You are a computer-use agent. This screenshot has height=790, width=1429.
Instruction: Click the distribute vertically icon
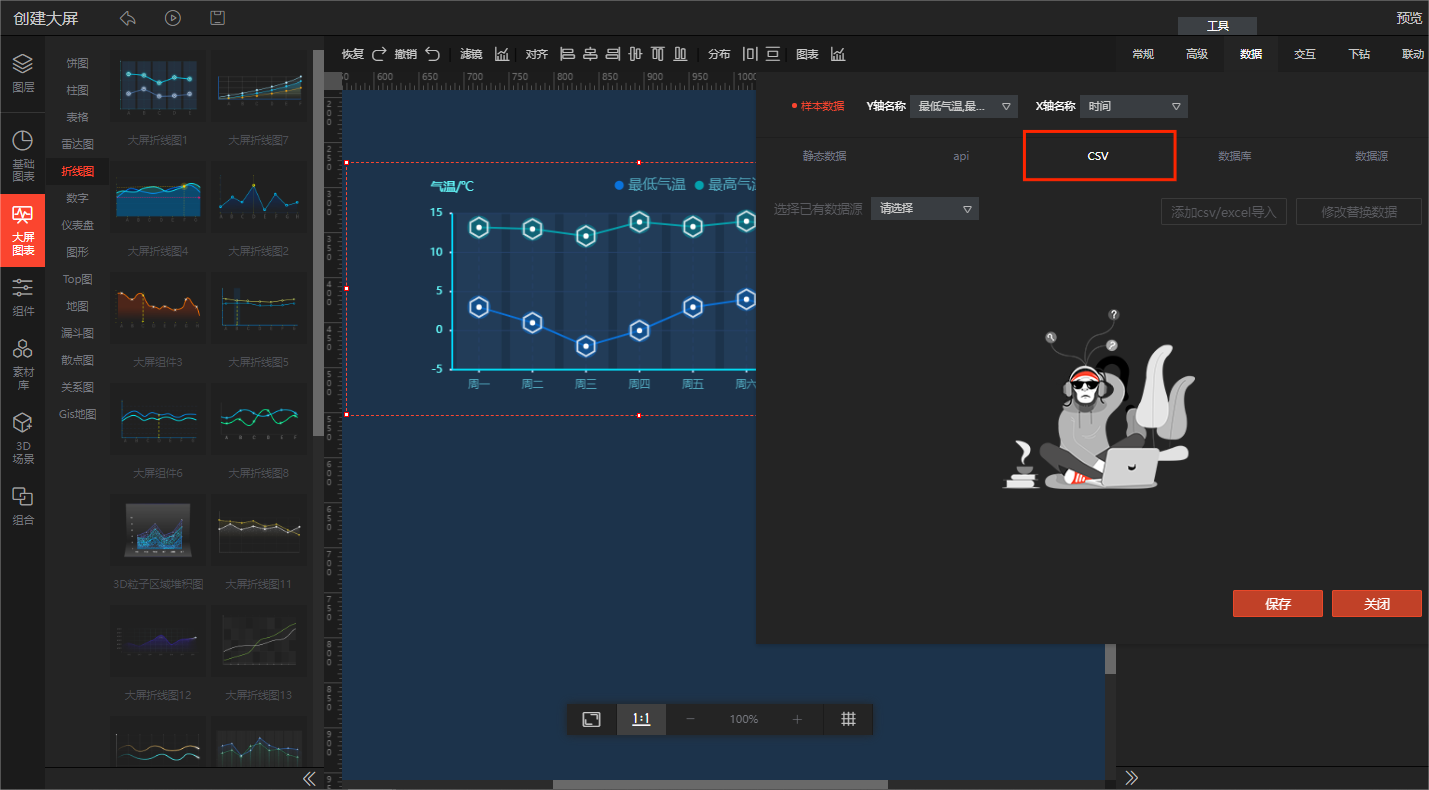tap(773, 54)
